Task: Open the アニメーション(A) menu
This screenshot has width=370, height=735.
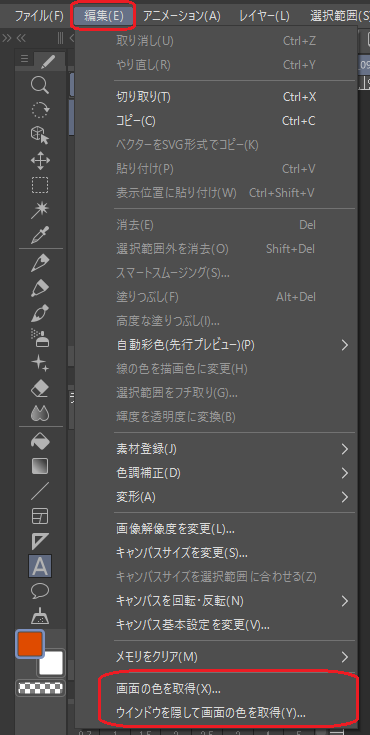Action: tap(181, 16)
